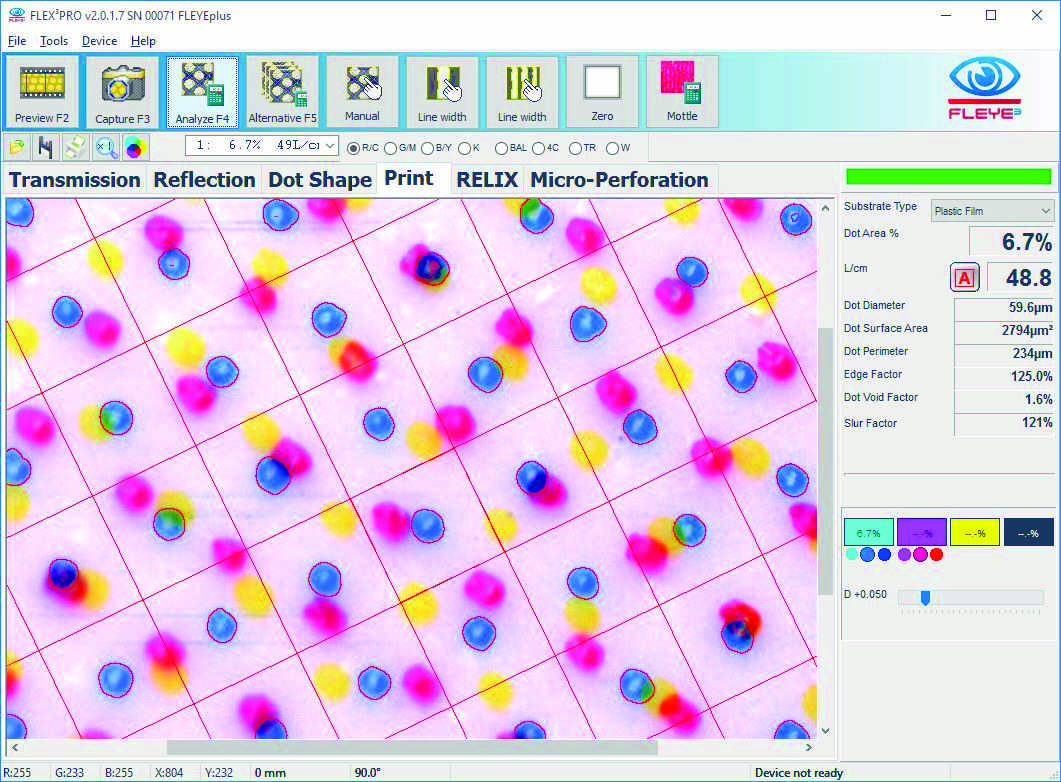This screenshot has height=782, width=1061.
Task: Click the yellow color swatch box
Action: pyautogui.click(x=974, y=532)
